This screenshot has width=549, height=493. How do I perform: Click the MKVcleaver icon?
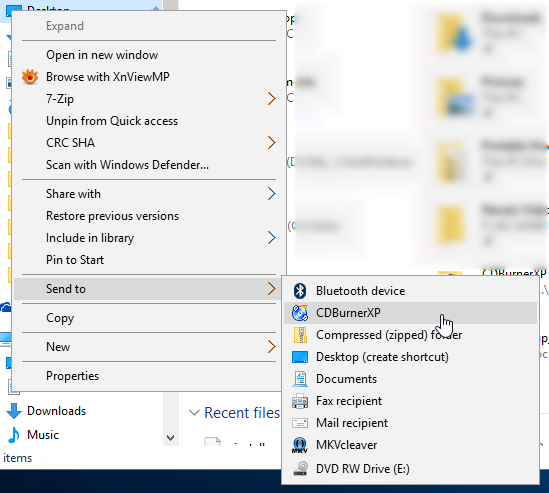[300, 445]
